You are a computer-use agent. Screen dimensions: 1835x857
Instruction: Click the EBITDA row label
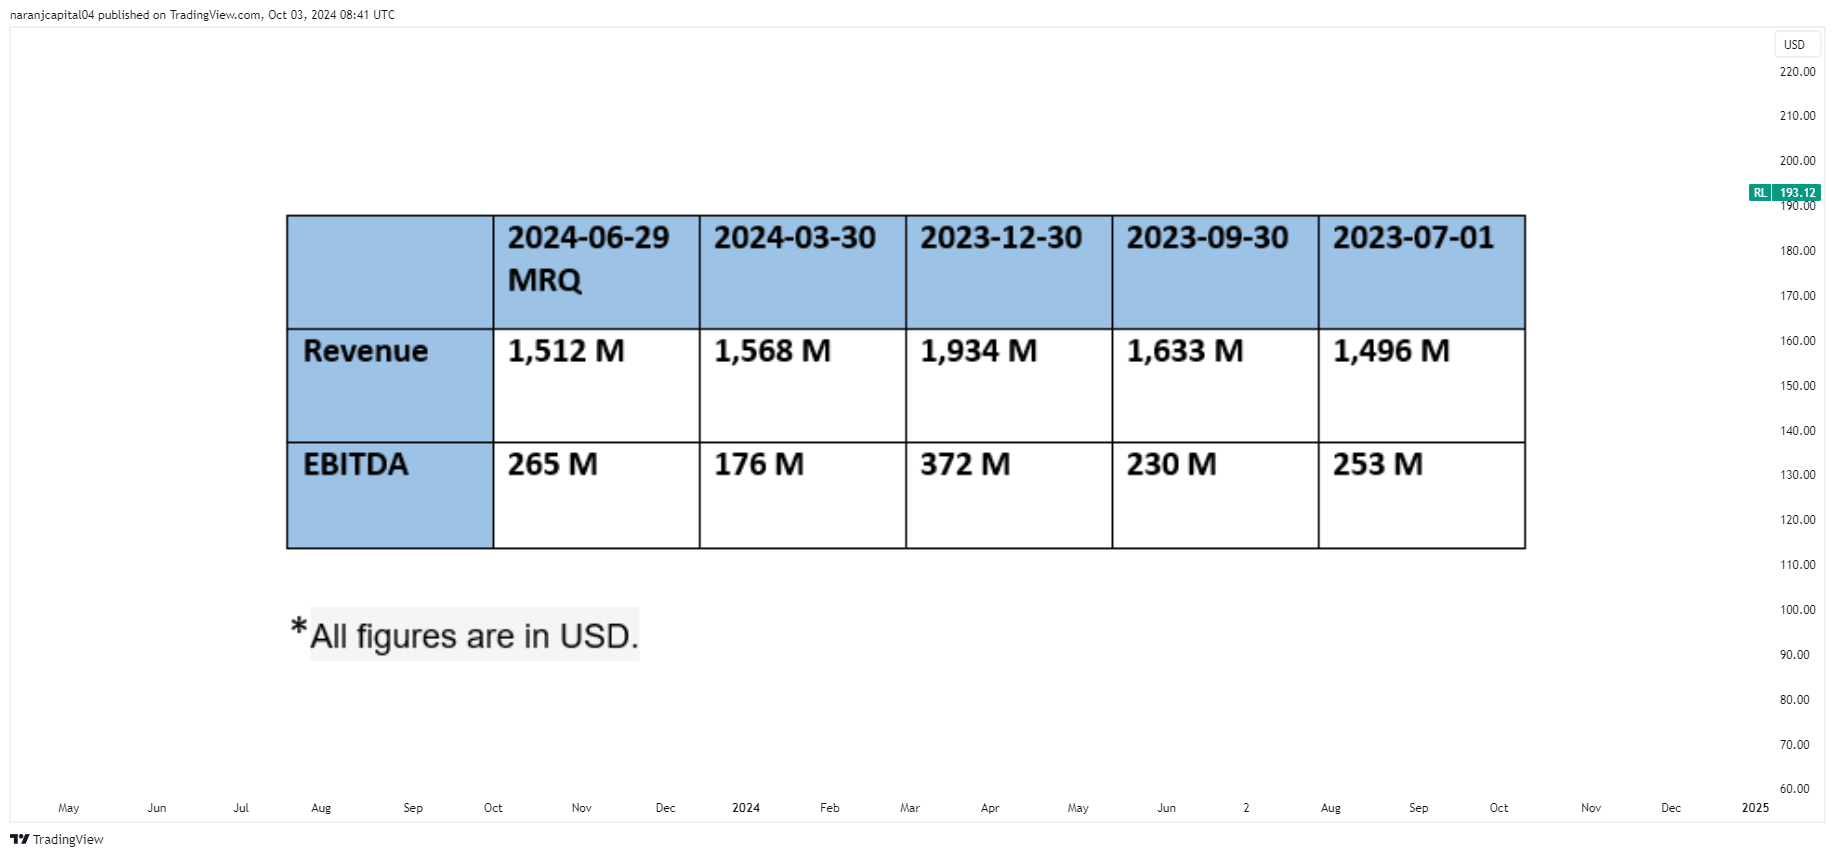[x=356, y=465]
